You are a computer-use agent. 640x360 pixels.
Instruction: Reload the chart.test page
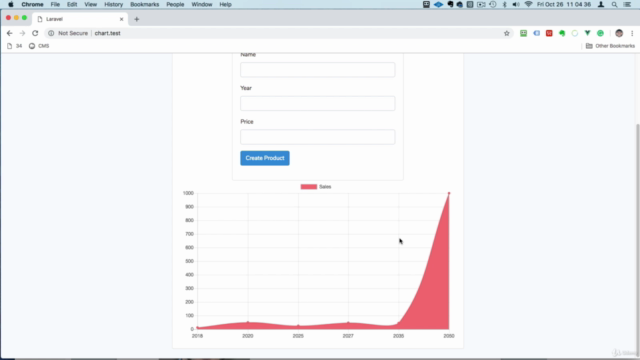tap(35, 33)
